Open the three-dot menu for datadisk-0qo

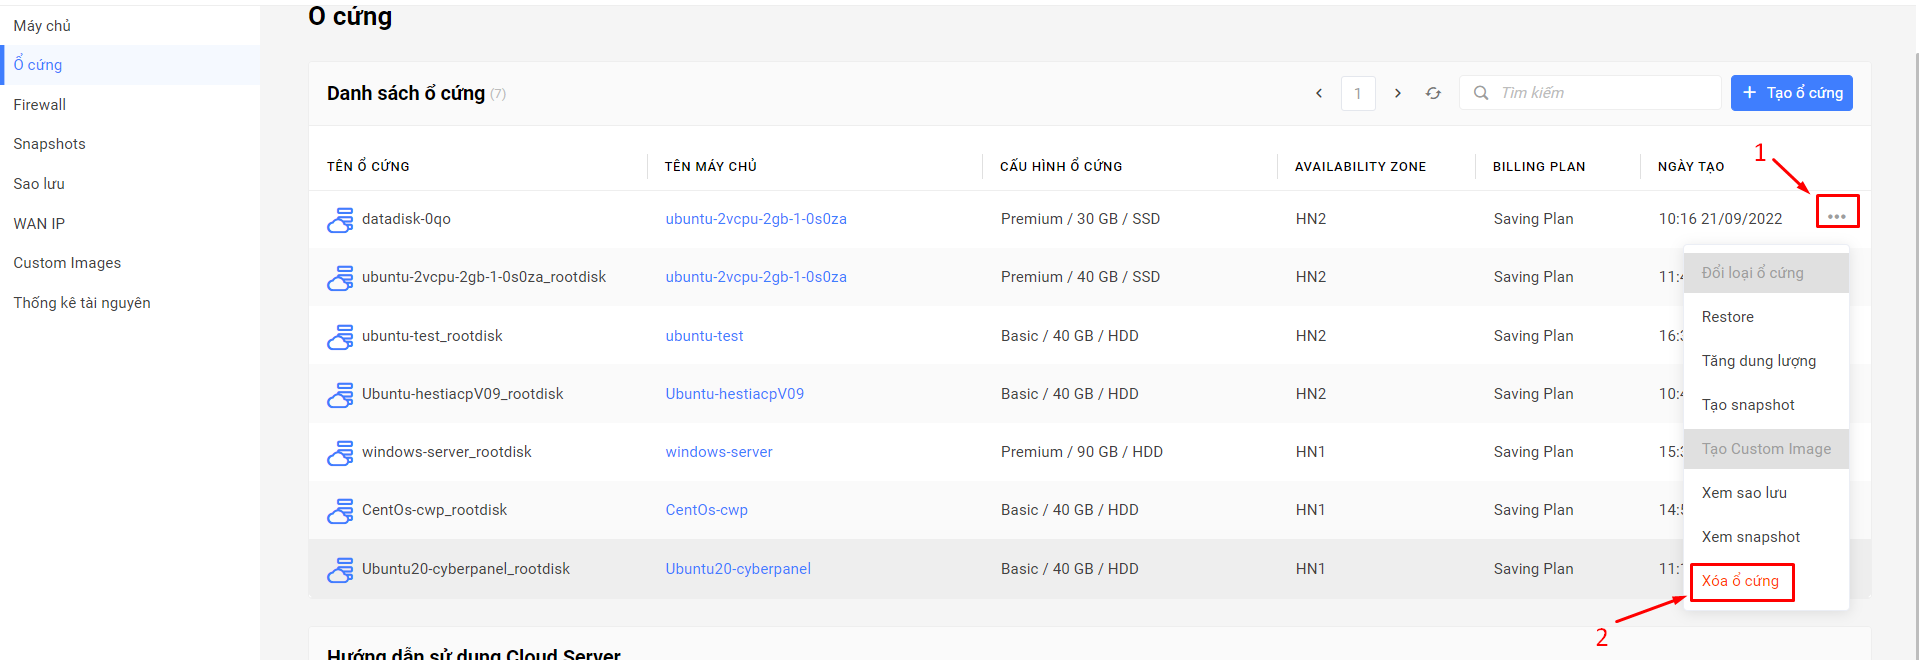coord(1837,216)
